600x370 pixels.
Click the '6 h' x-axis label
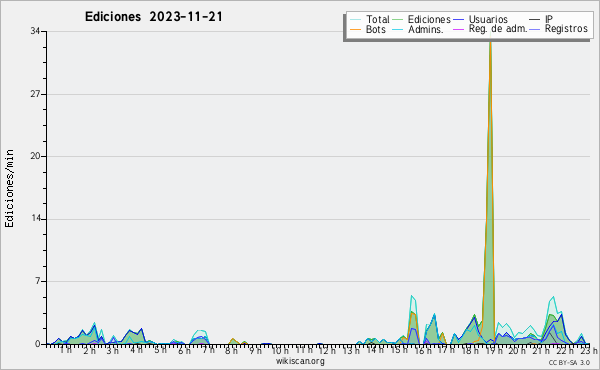point(184,351)
